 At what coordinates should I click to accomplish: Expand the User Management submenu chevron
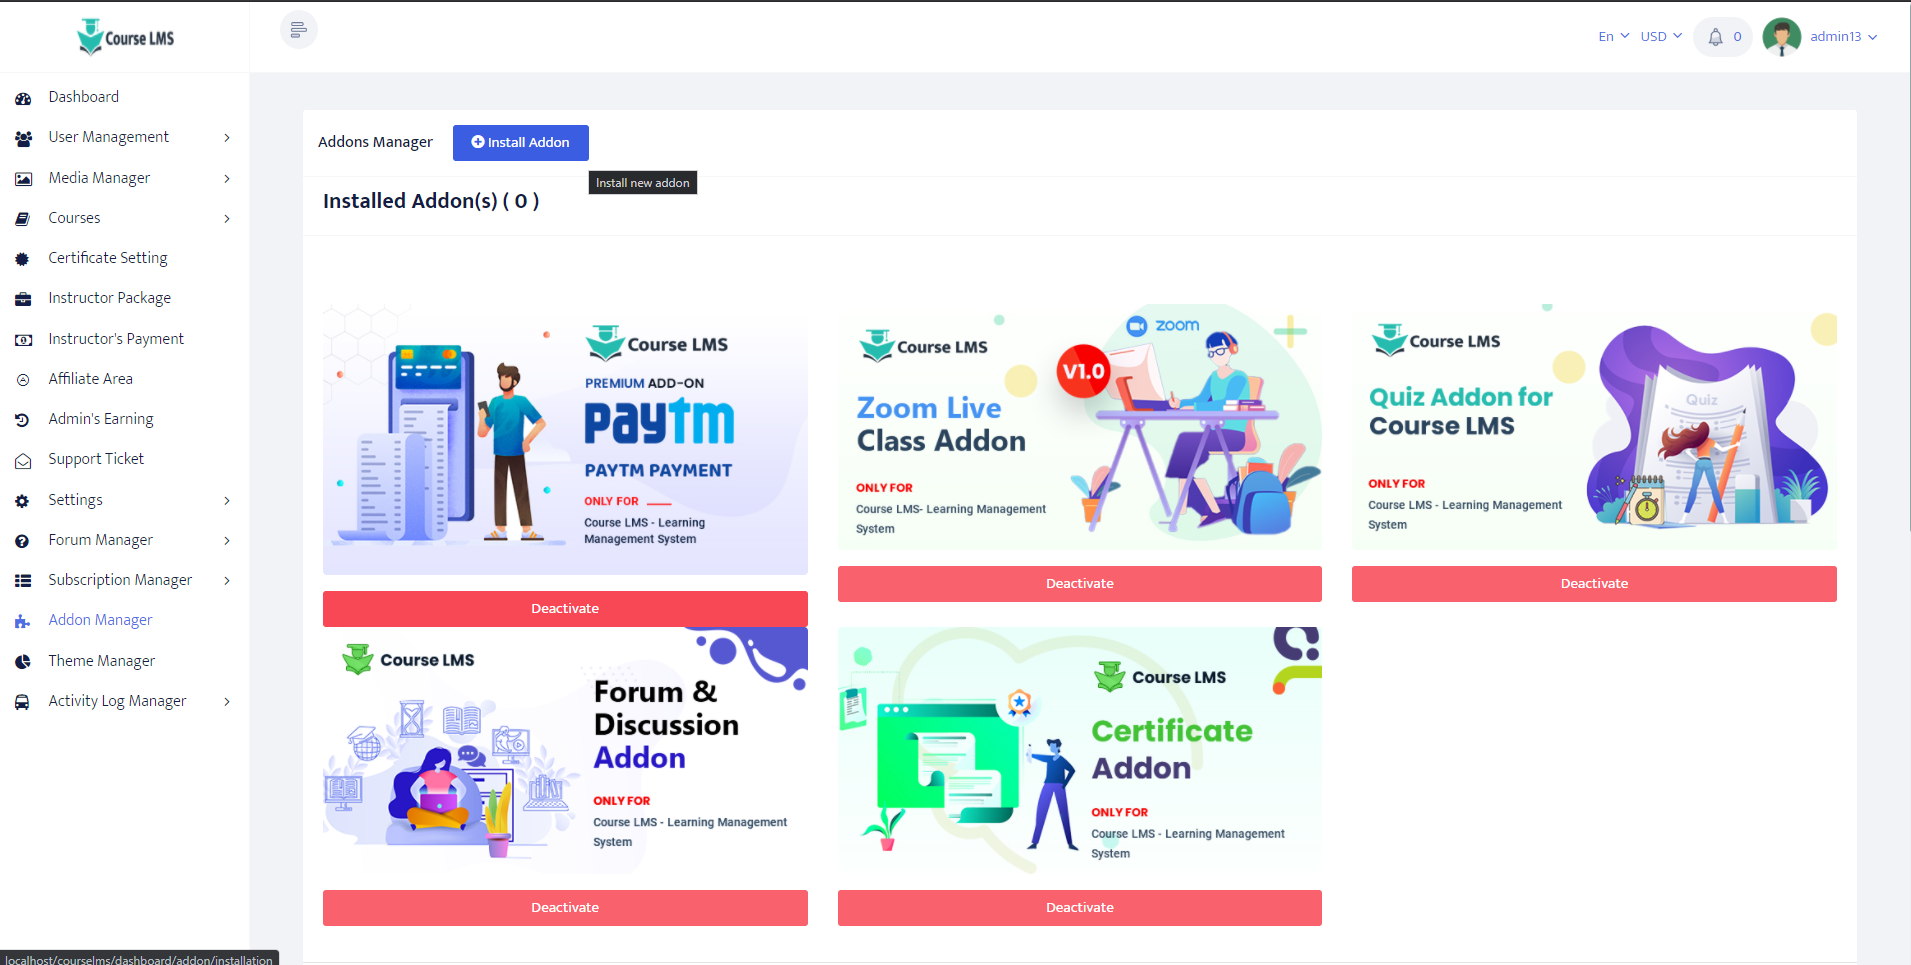point(227,138)
